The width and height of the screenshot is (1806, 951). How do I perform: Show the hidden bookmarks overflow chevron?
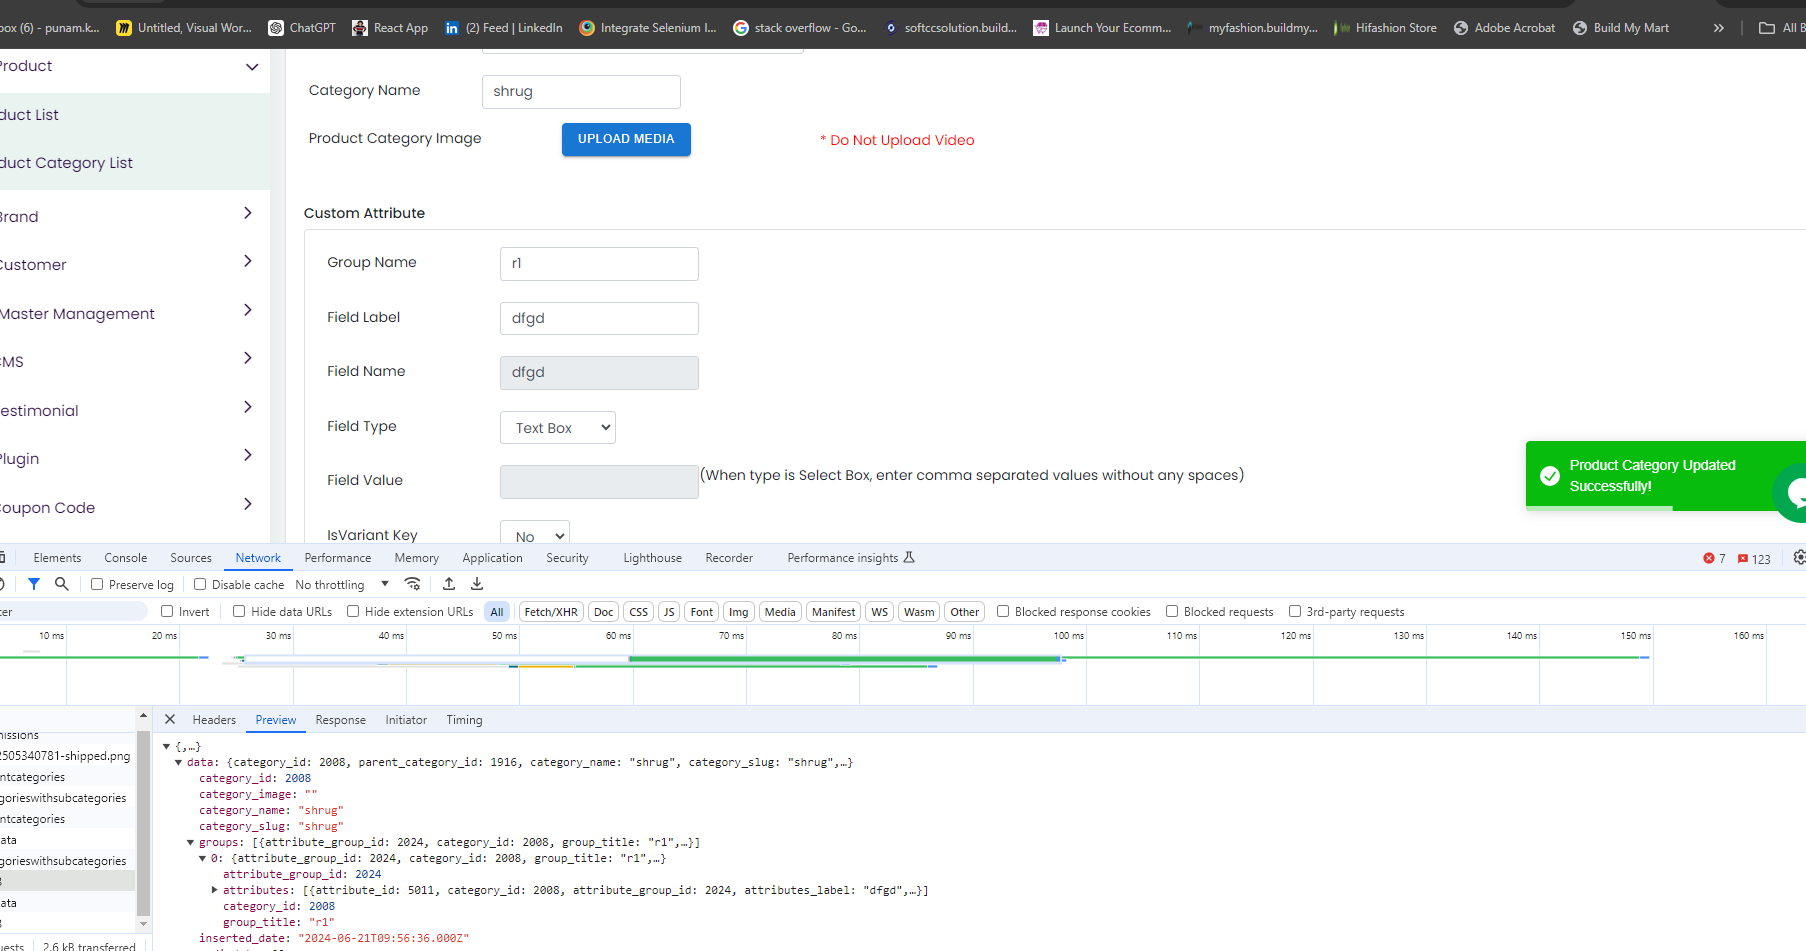pos(1718,28)
